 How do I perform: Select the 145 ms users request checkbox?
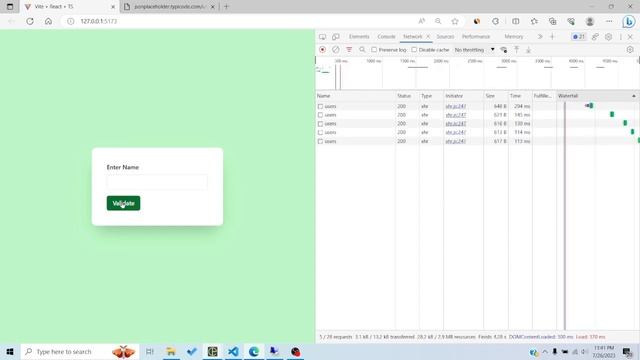[320, 115]
